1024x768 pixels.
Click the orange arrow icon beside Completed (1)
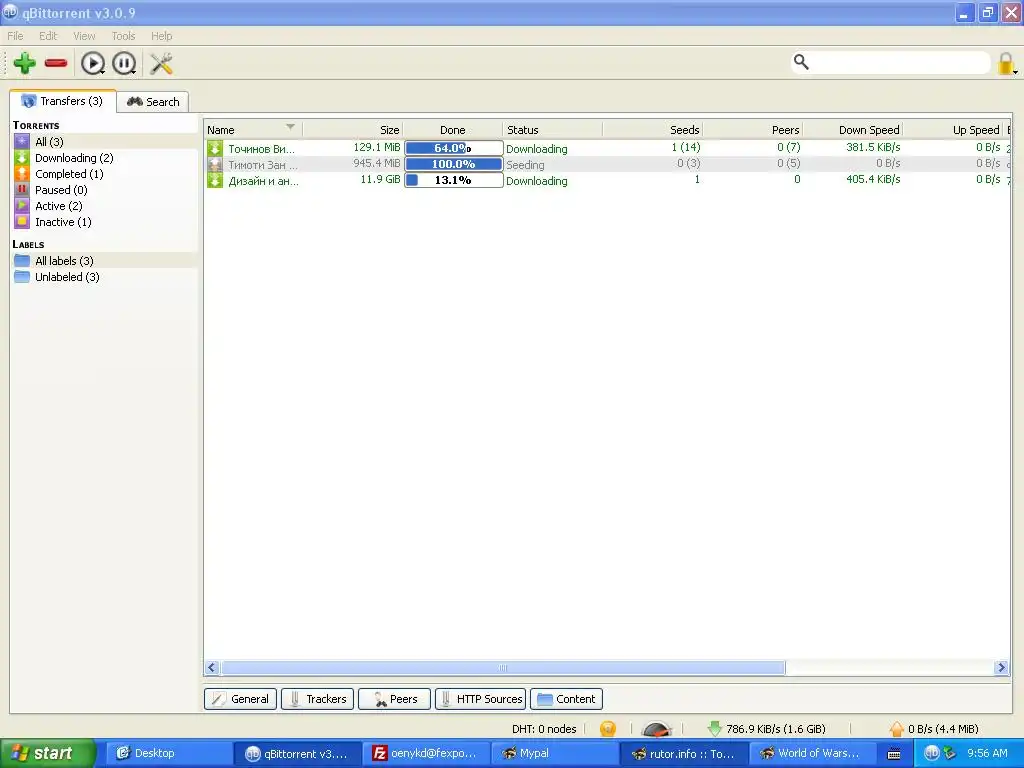pyautogui.click(x=22, y=173)
